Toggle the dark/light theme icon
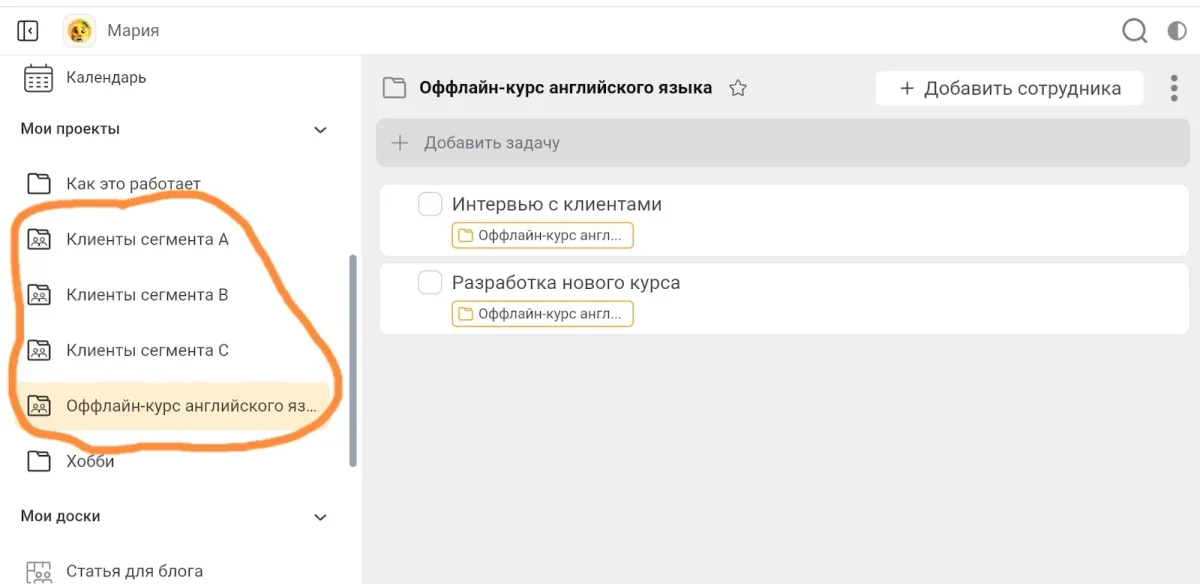Viewport: 1200px width, 584px height. 1177,31
